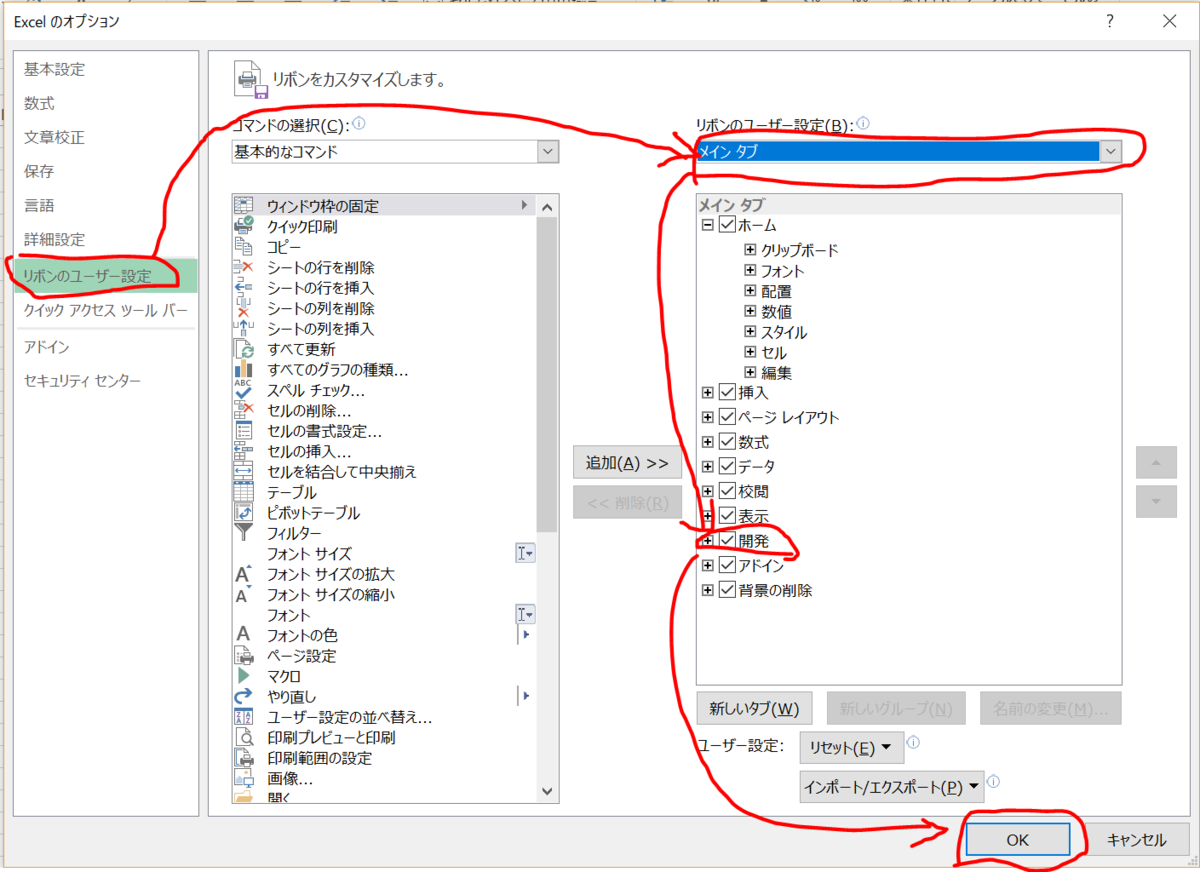The image size is (1200, 872).
Task: Click the 追加 >> button
Action: click(627, 463)
